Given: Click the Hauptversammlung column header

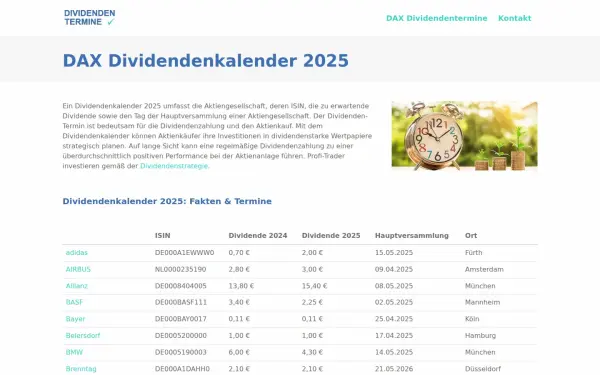Looking at the screenshot, I should pyautogui.click(x=412, y=236).
